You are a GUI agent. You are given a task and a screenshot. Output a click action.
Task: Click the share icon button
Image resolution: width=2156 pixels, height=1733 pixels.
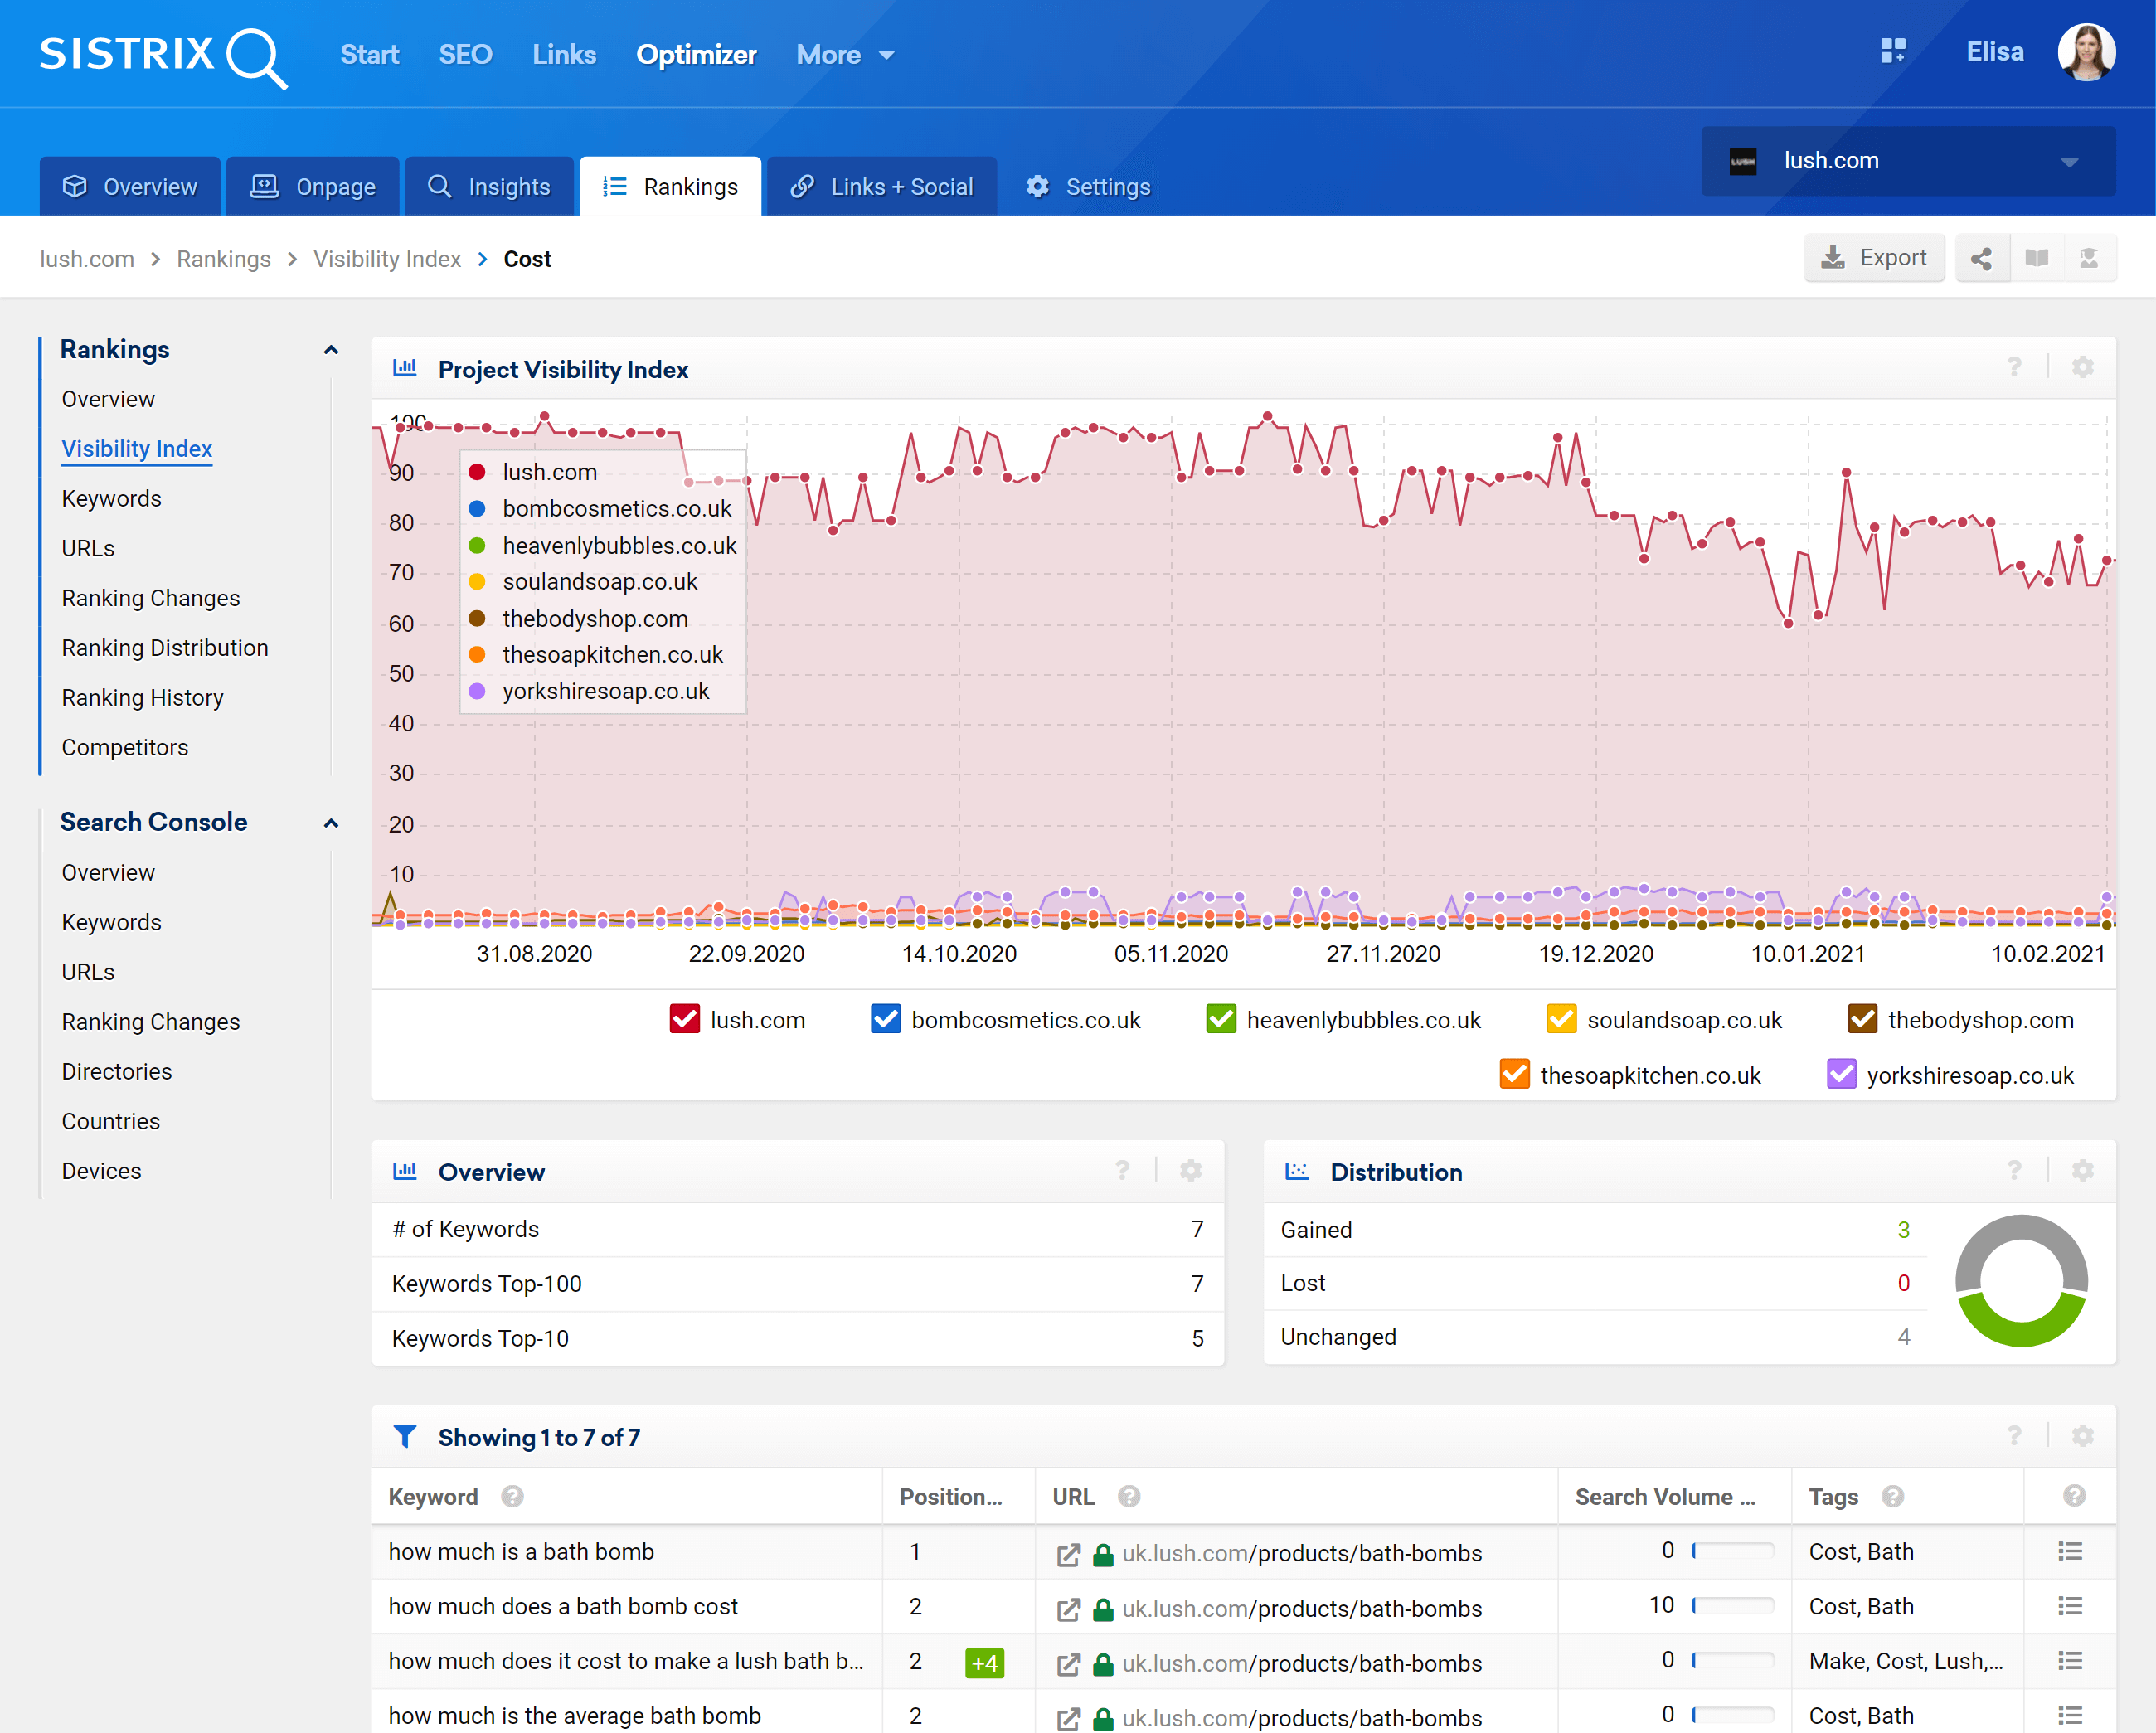(1981, 259)
